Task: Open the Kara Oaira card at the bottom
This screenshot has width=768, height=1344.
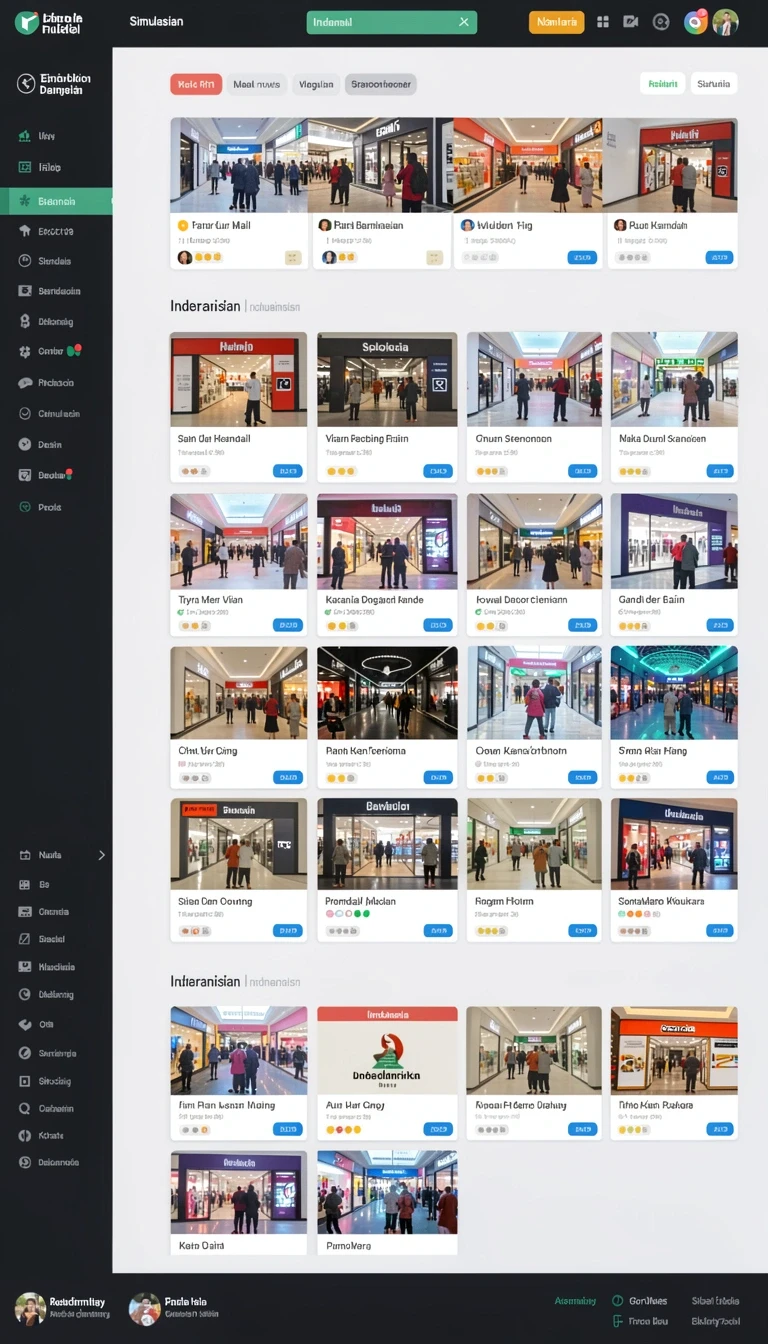Action: coord(239,1203)
